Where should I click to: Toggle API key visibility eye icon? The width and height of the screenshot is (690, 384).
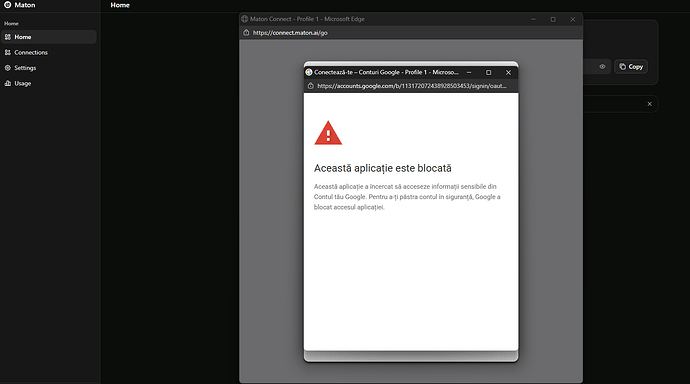click(x=602, y=66)
